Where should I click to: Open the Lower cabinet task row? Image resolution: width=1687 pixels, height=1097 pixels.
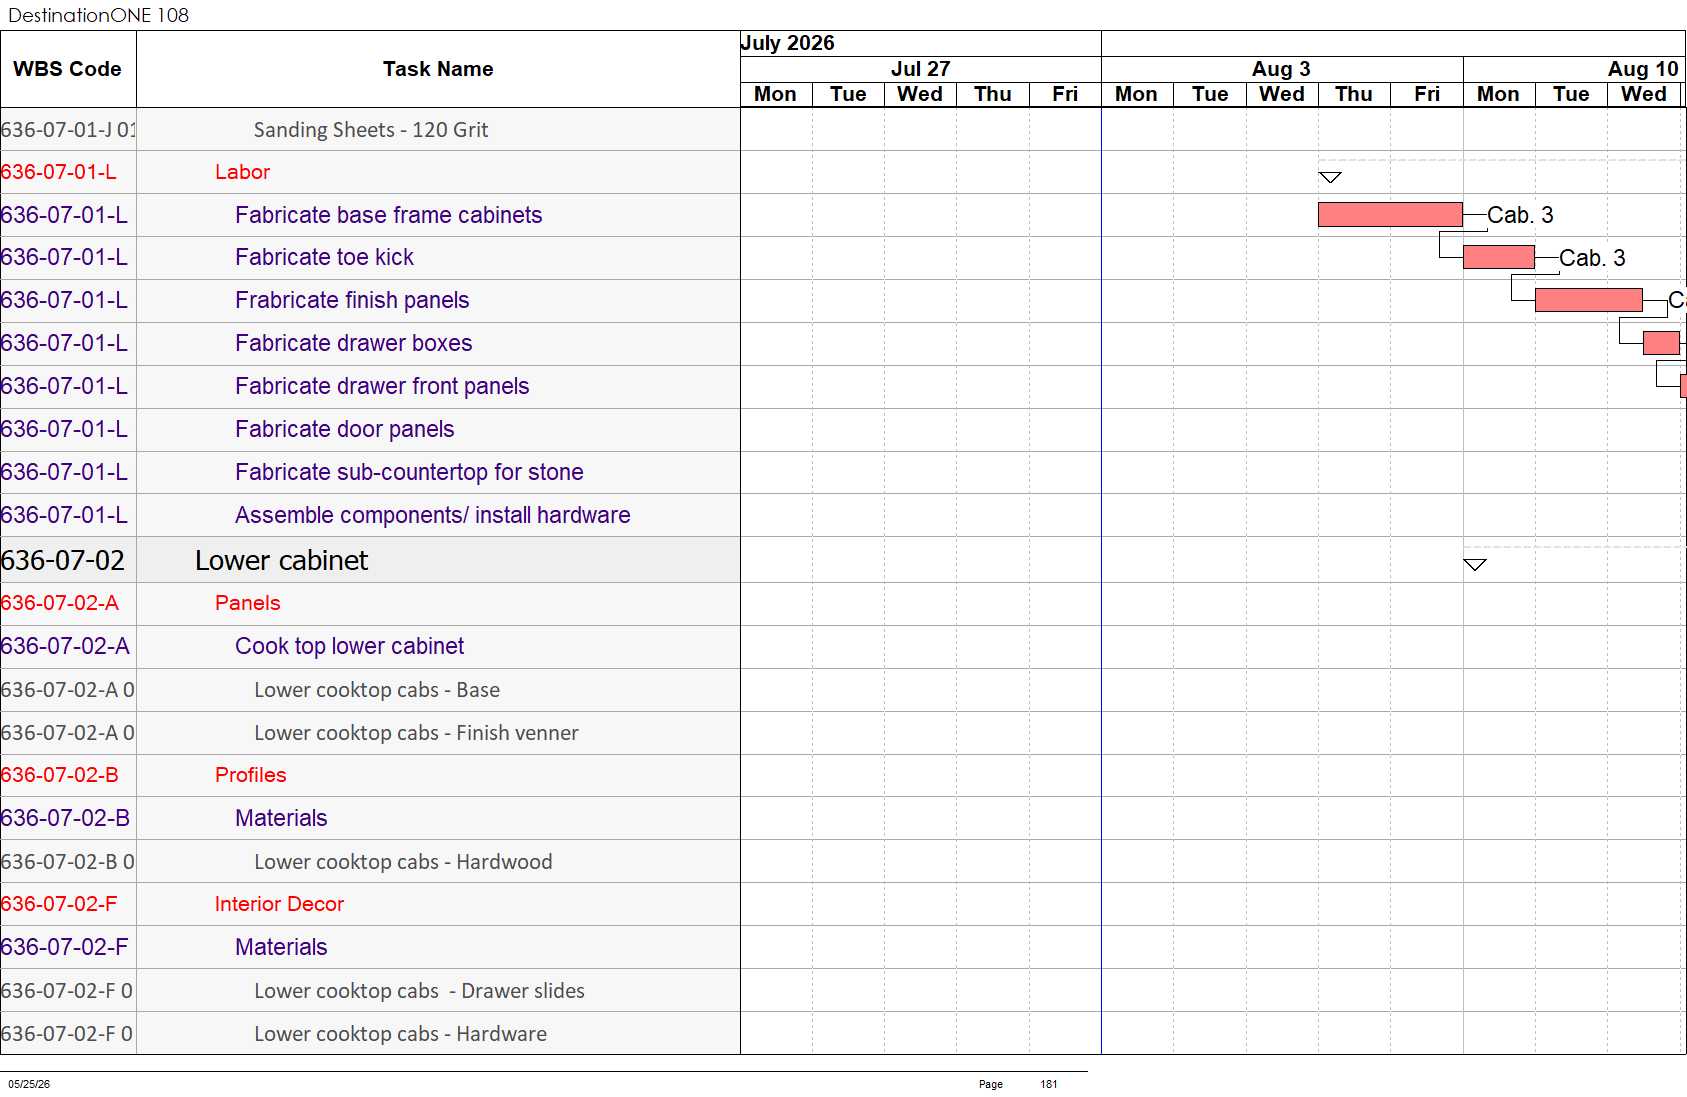tap(370, 560)
